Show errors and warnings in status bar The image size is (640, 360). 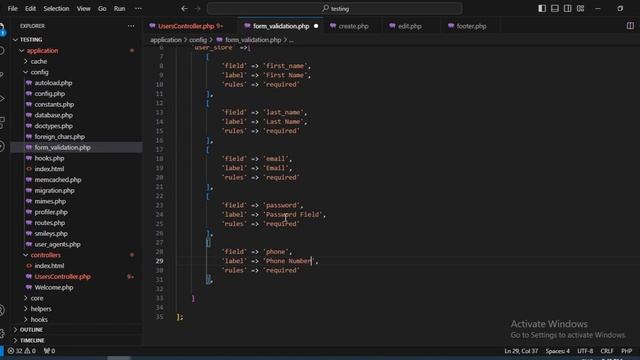click(x=22, y=351)
